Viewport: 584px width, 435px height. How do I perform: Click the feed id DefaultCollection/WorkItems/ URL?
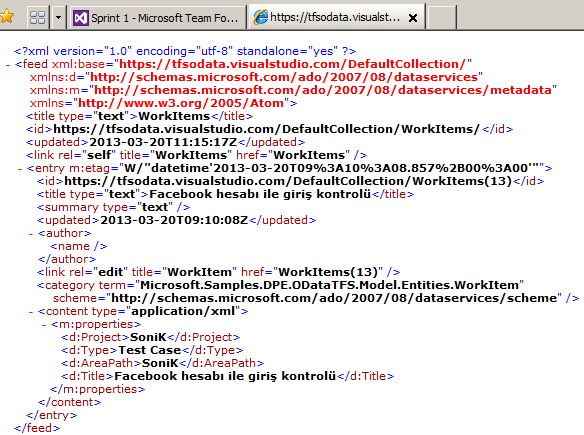(x=267, y=129)
